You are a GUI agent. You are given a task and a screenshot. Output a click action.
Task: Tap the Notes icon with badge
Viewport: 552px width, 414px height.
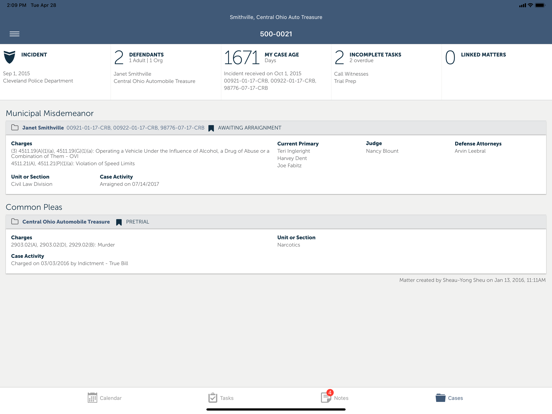pos(326,397)
